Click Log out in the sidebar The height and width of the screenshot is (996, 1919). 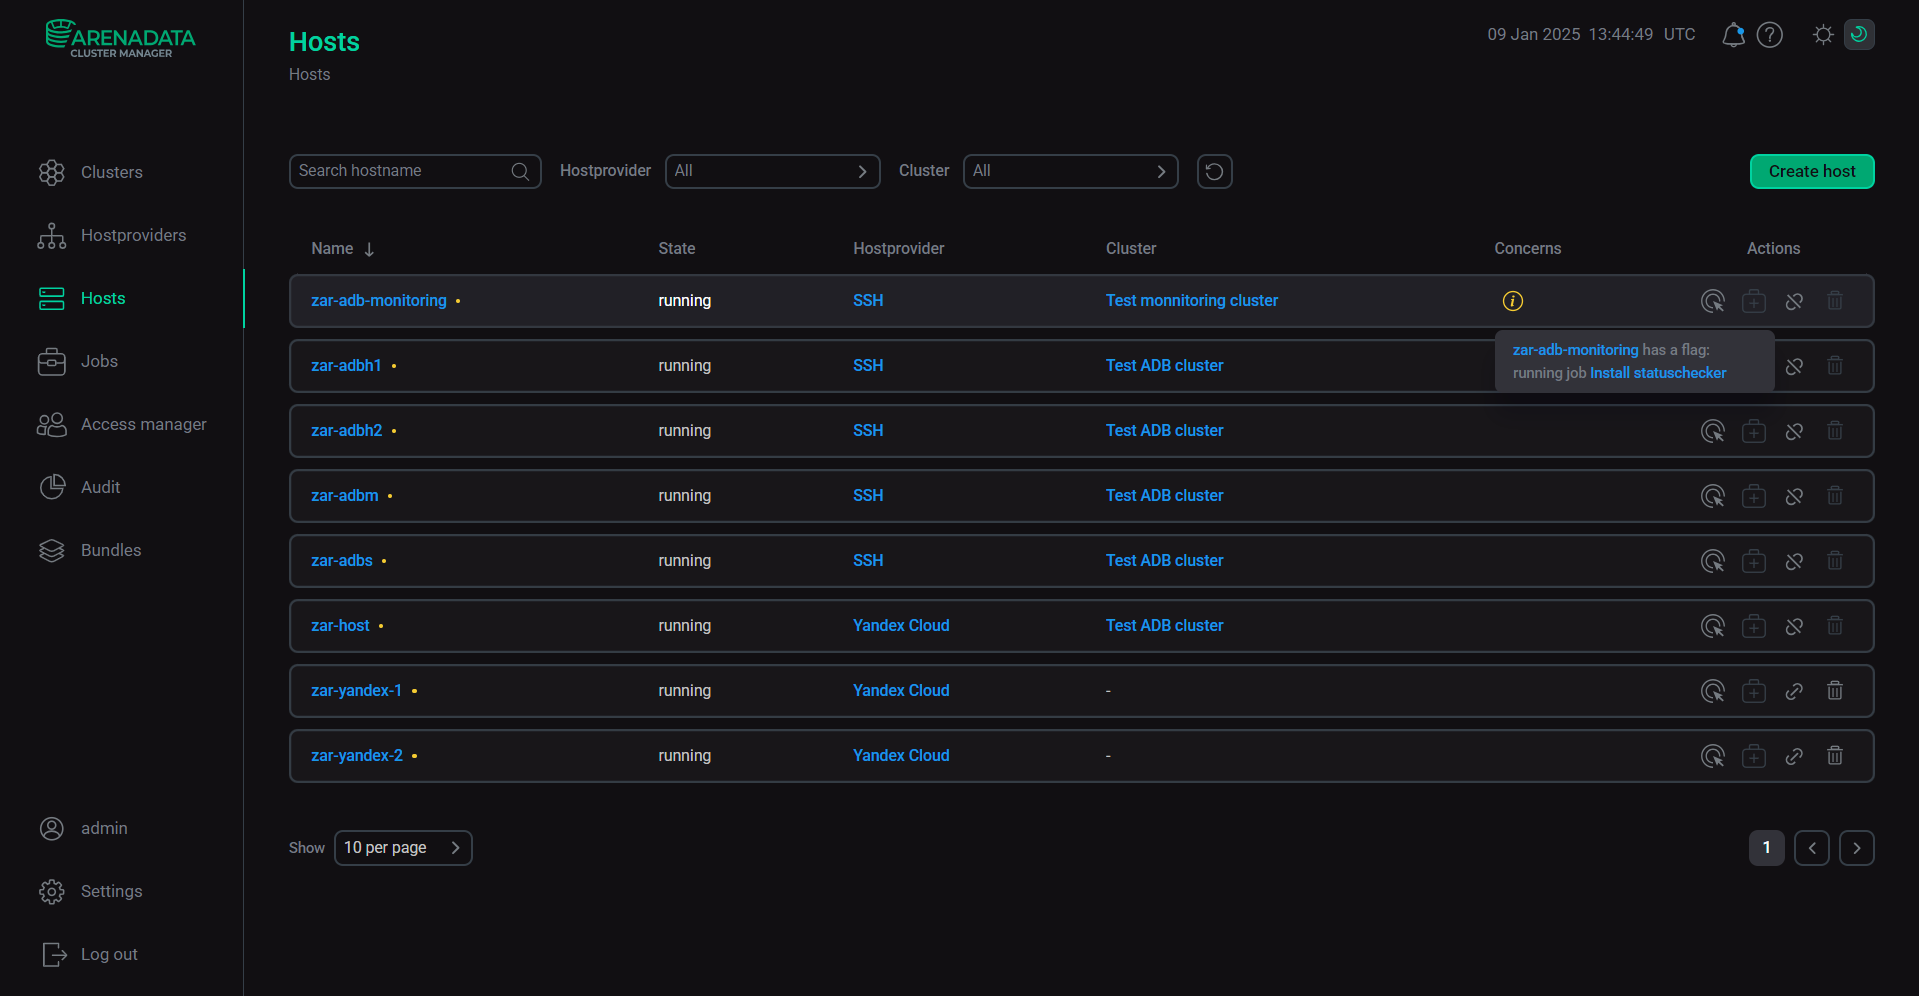click(x=89, y=954)
